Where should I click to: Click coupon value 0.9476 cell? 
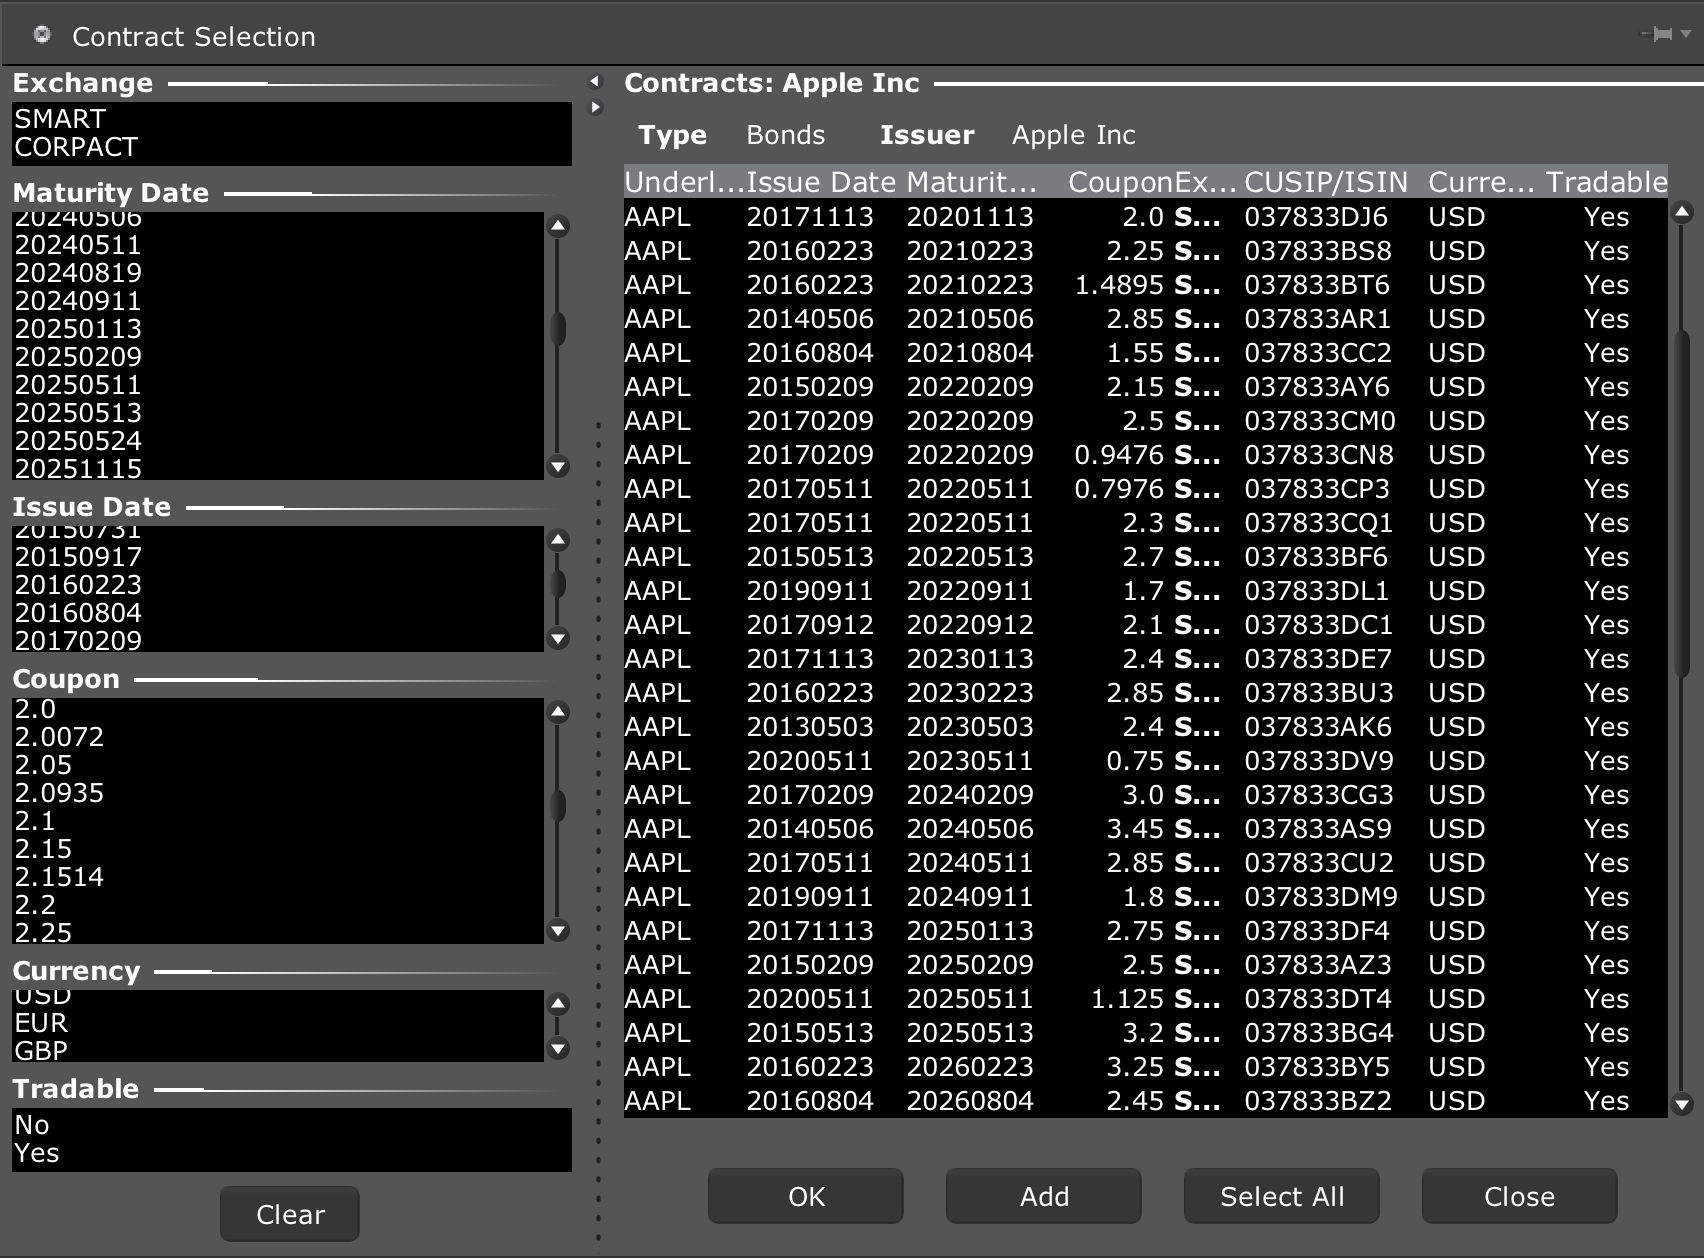click(x=1119, y=455)
